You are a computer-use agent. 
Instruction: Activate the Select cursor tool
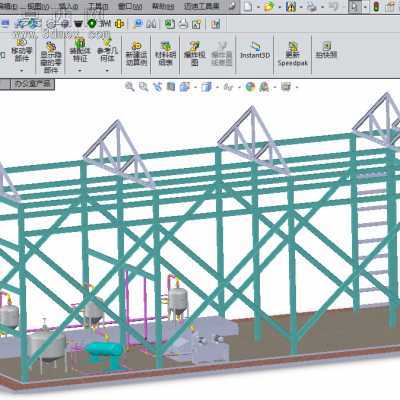pyautogui.click(x=355, y=7)
